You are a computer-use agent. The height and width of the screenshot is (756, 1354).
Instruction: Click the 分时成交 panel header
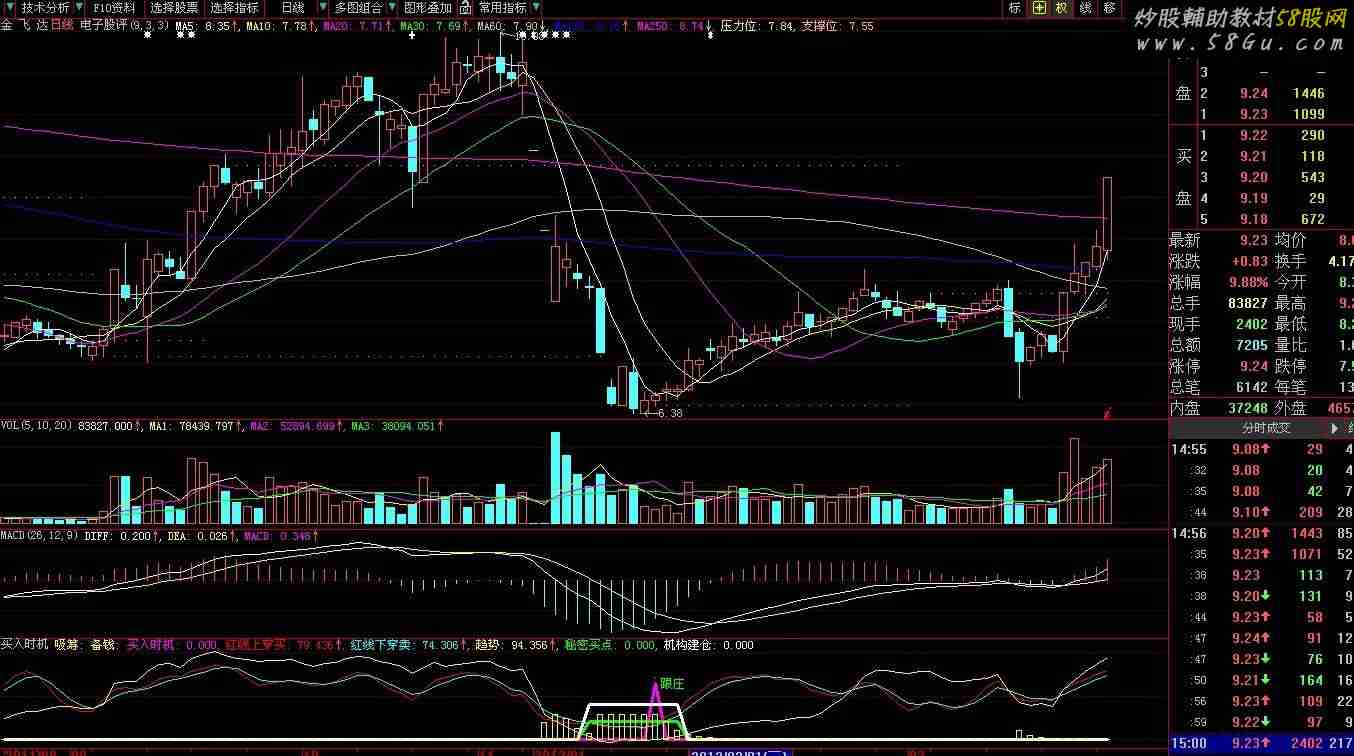tap(1266, 427)
